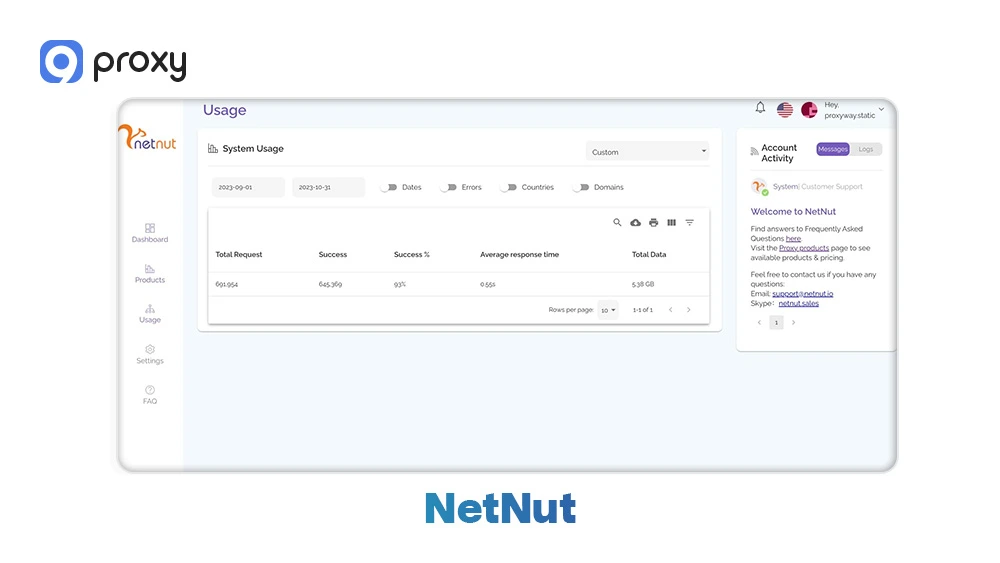Click the System Customer Support avatar
This screenshot has width=1000, height=563.
pos(759,187)
